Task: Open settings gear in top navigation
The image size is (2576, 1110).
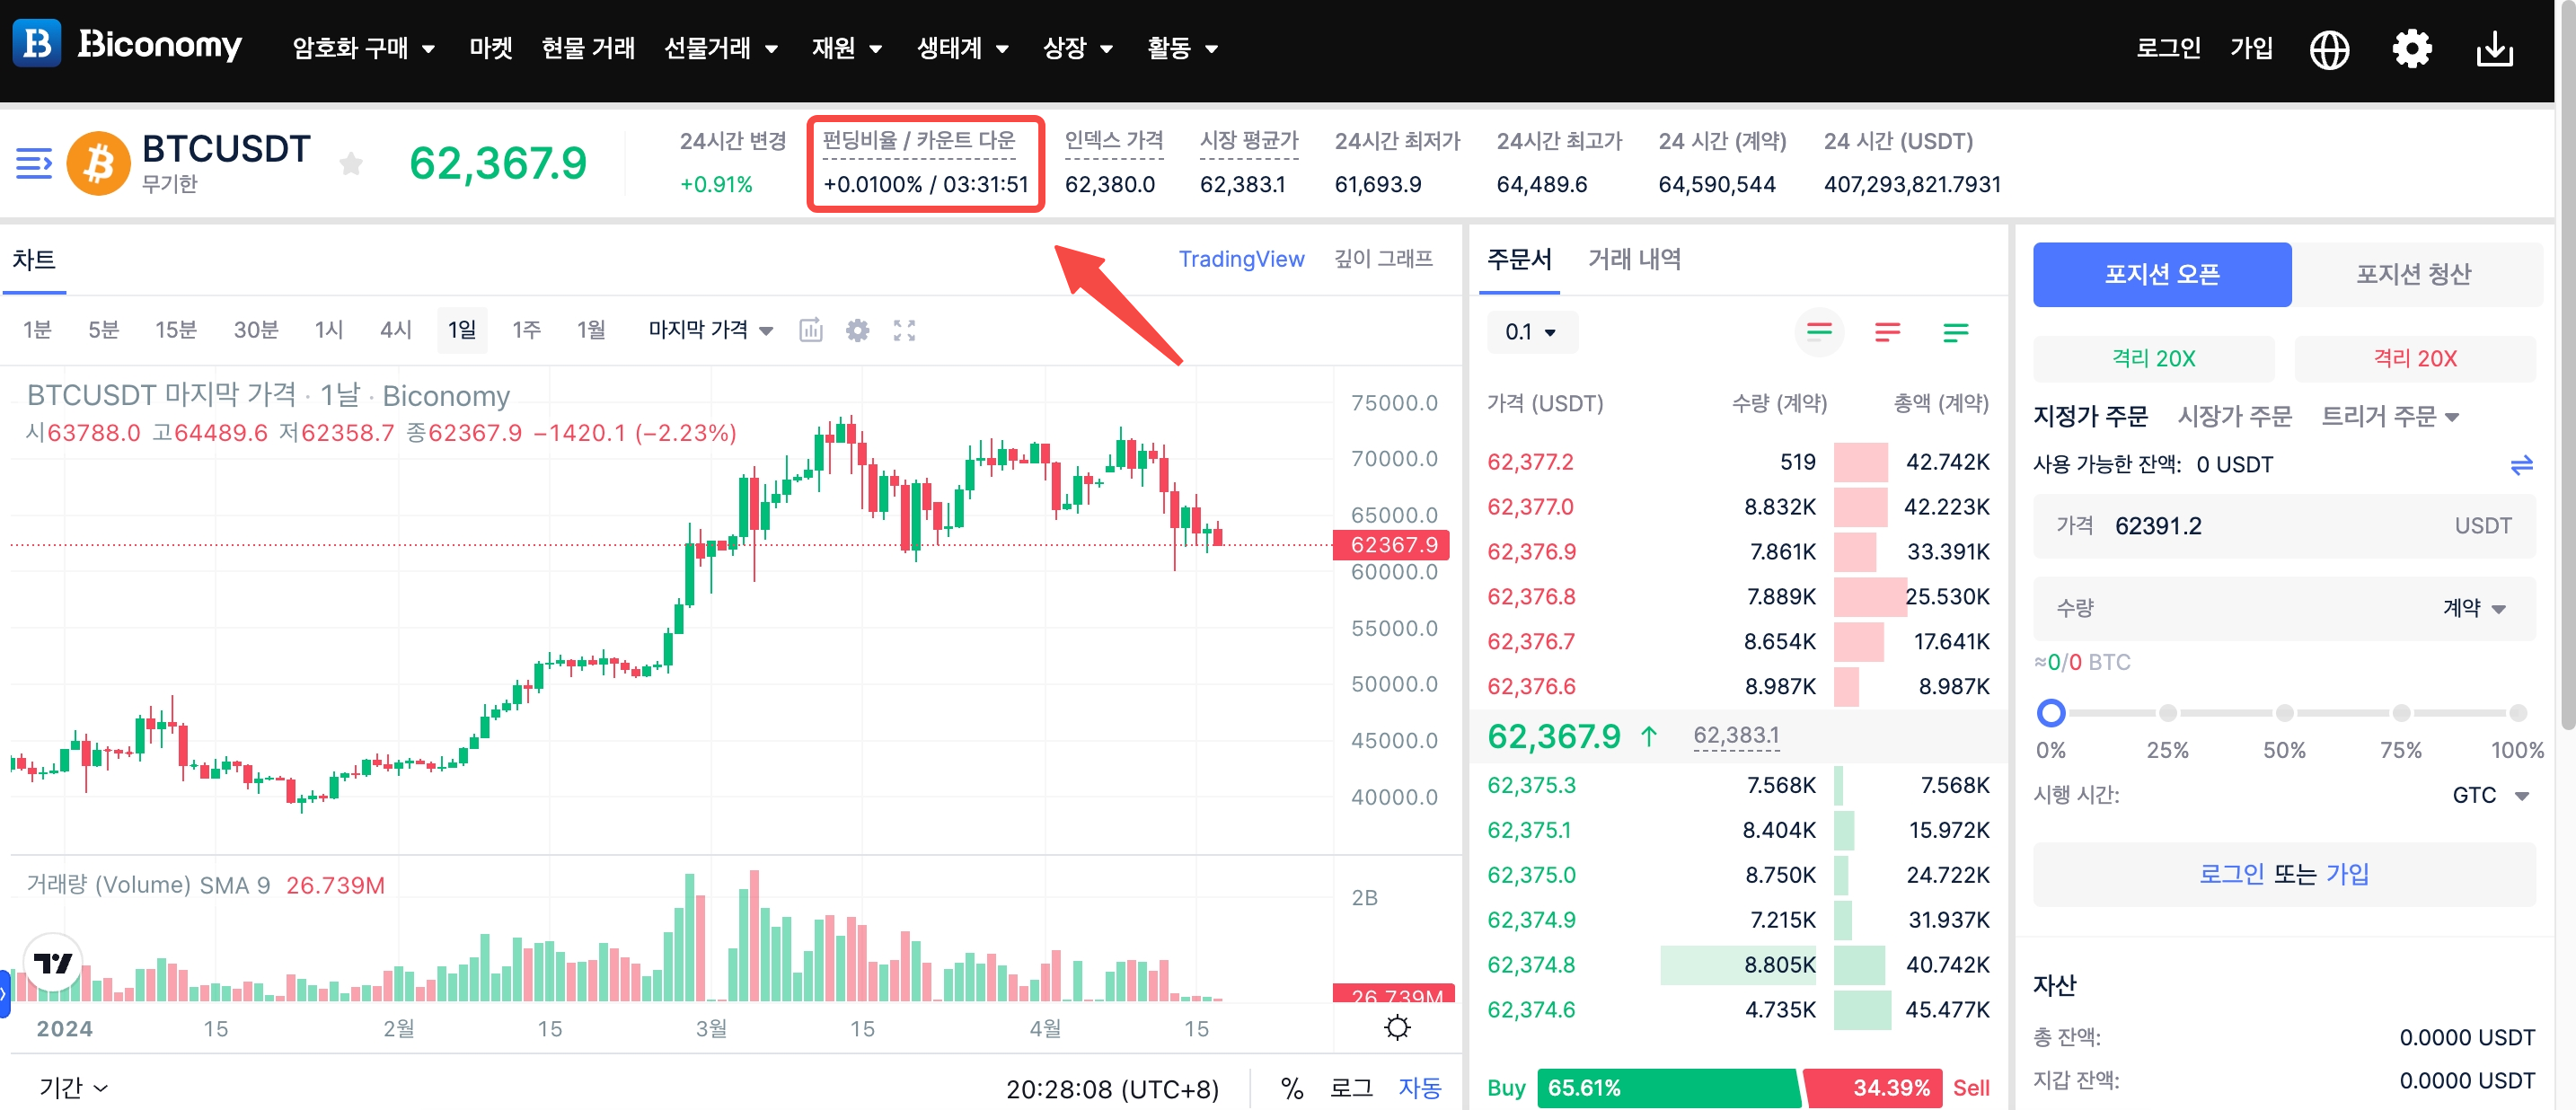Action: click(x=2411, y=48)
